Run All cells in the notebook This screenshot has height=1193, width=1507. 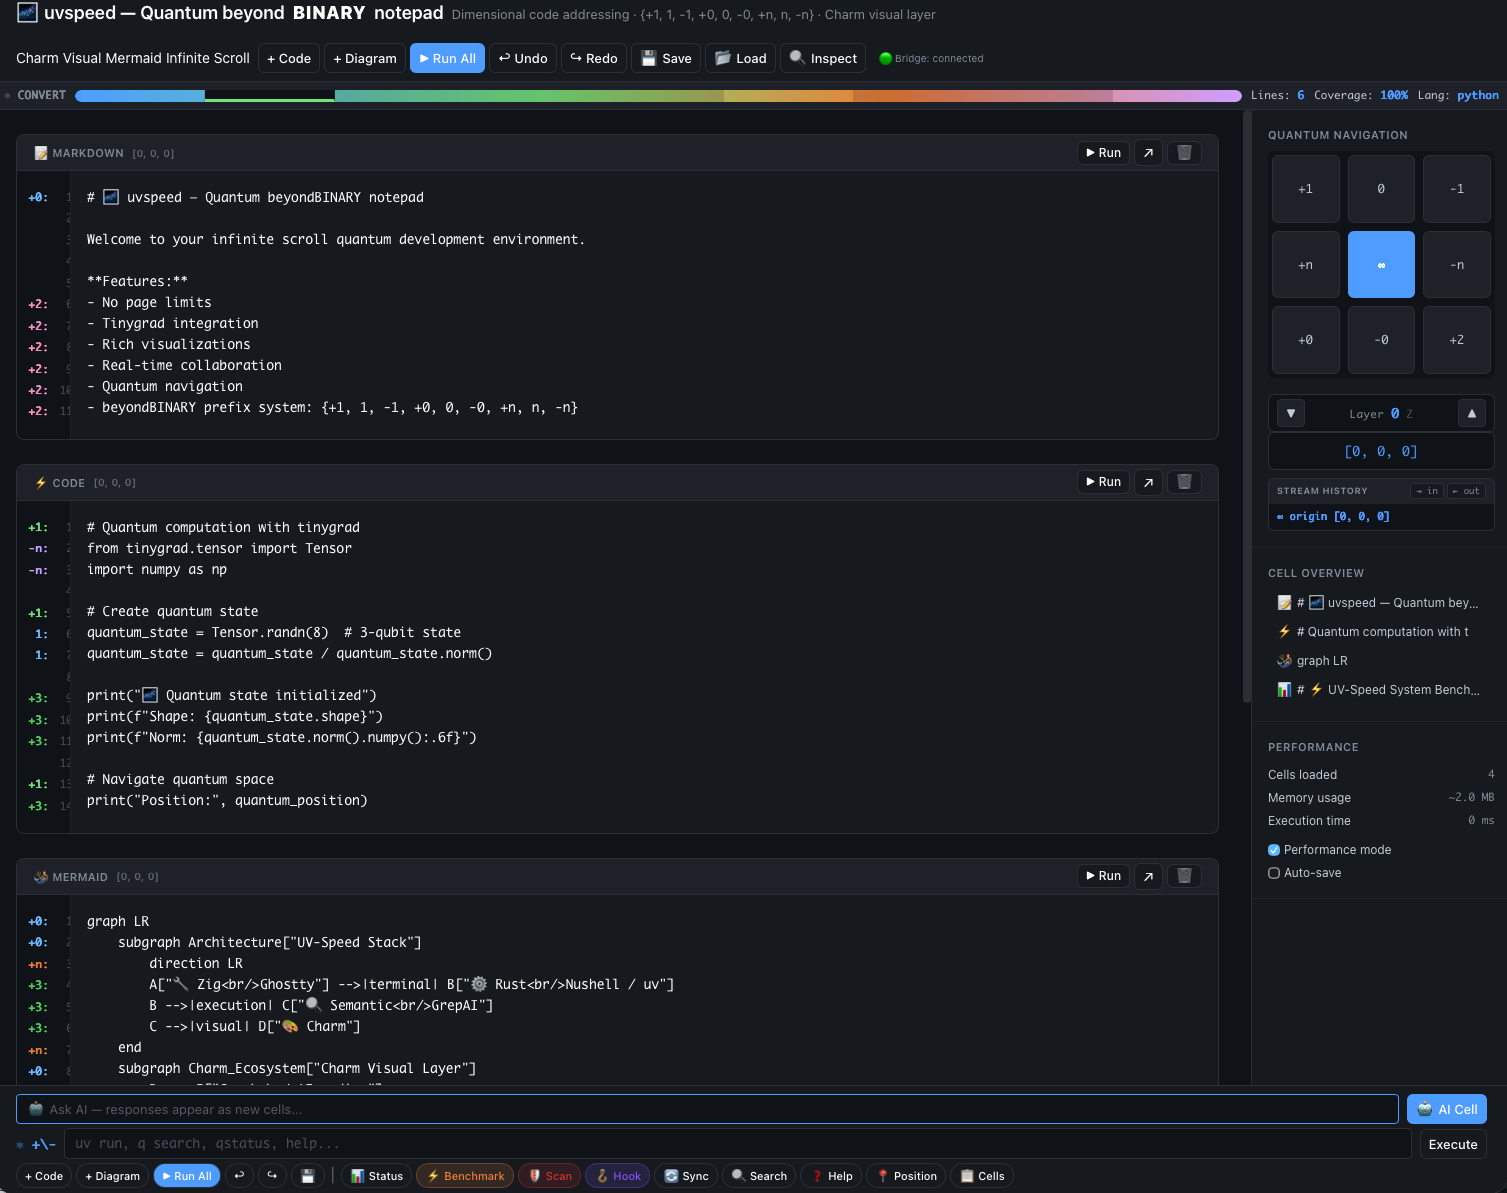pyautogui.click(x=447, y=58)
